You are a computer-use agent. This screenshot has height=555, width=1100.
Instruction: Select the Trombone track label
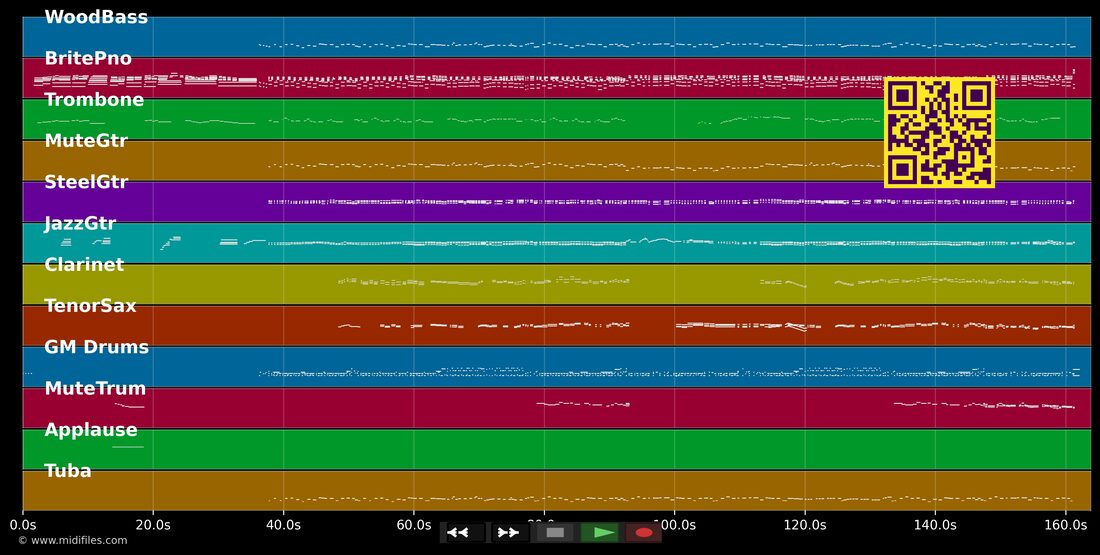click(94, 100)
